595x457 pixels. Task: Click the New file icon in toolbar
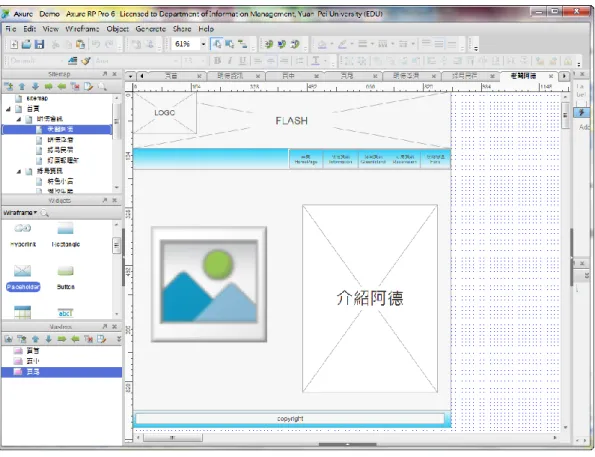point(14,44)
